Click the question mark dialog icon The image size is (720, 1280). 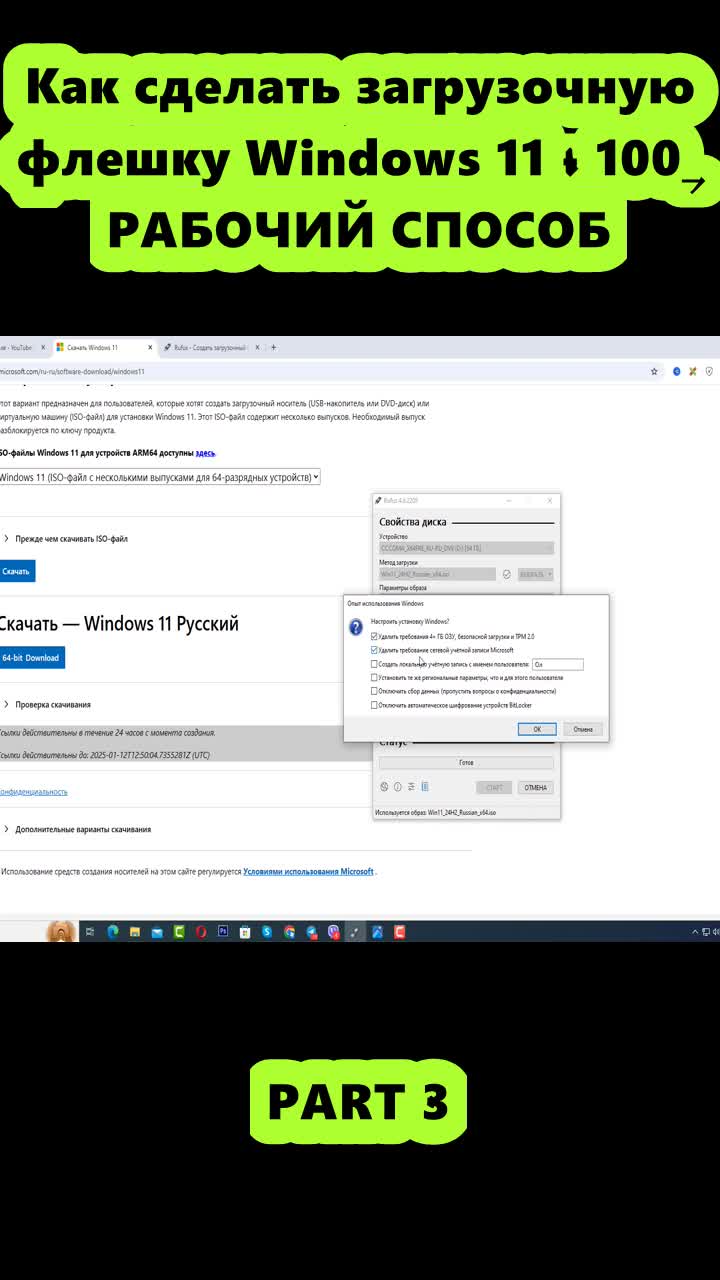click(x=356, y=628)
